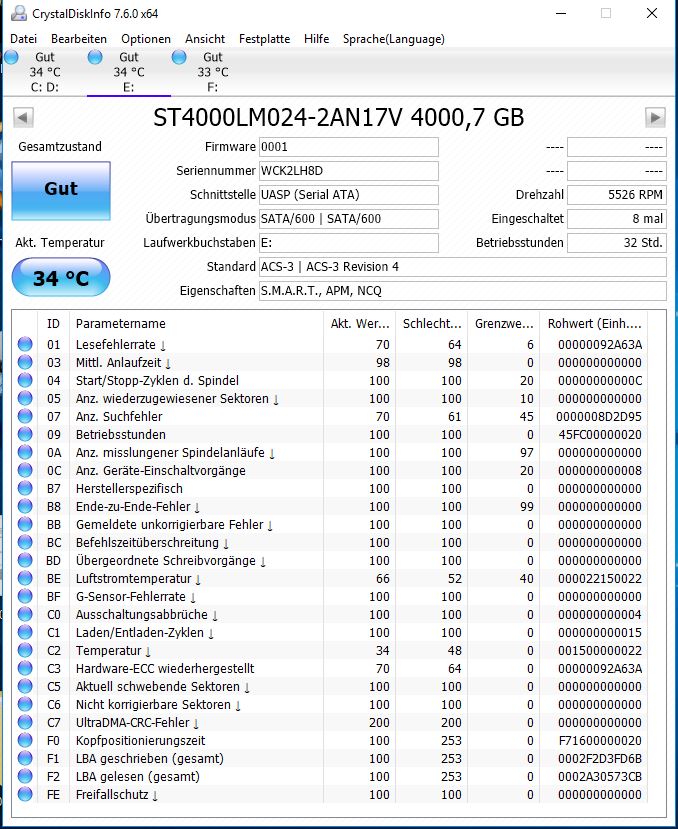Click status icon of UltraDMA-CRC-Fehler row

[x=25, y=722]
